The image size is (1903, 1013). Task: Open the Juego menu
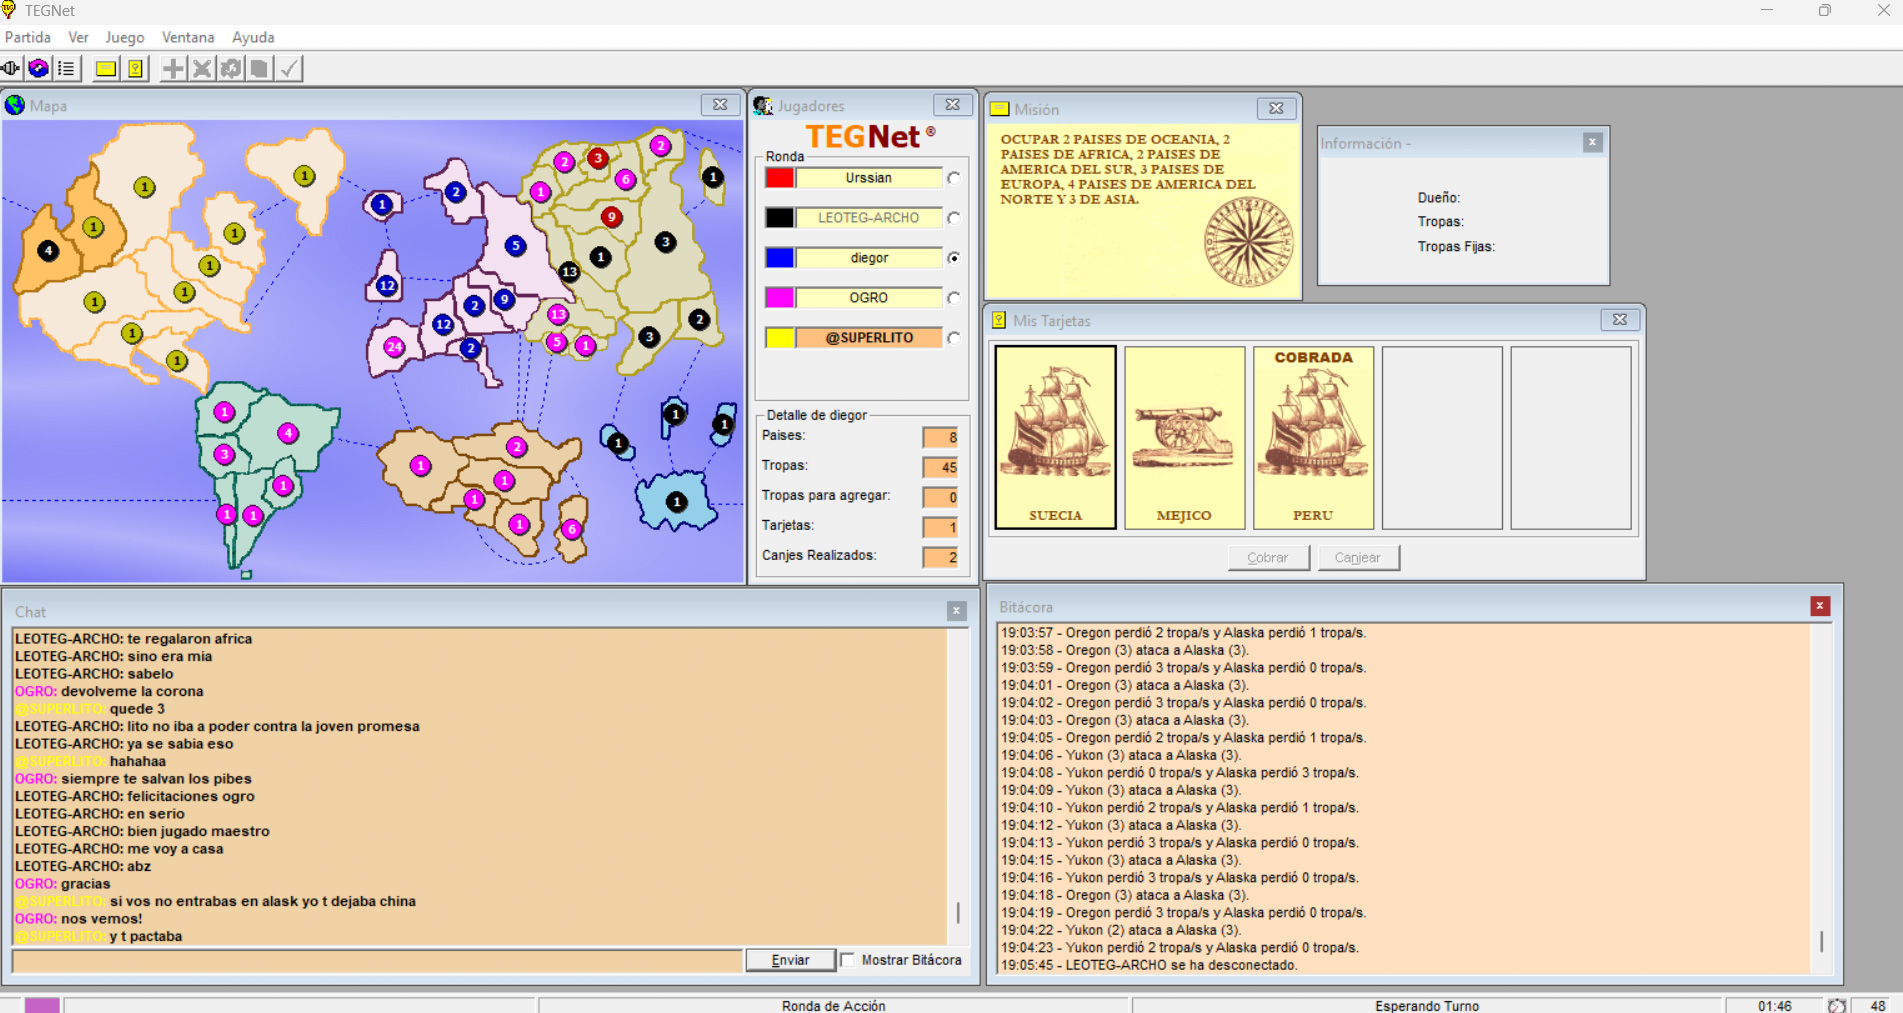point(125,37)
